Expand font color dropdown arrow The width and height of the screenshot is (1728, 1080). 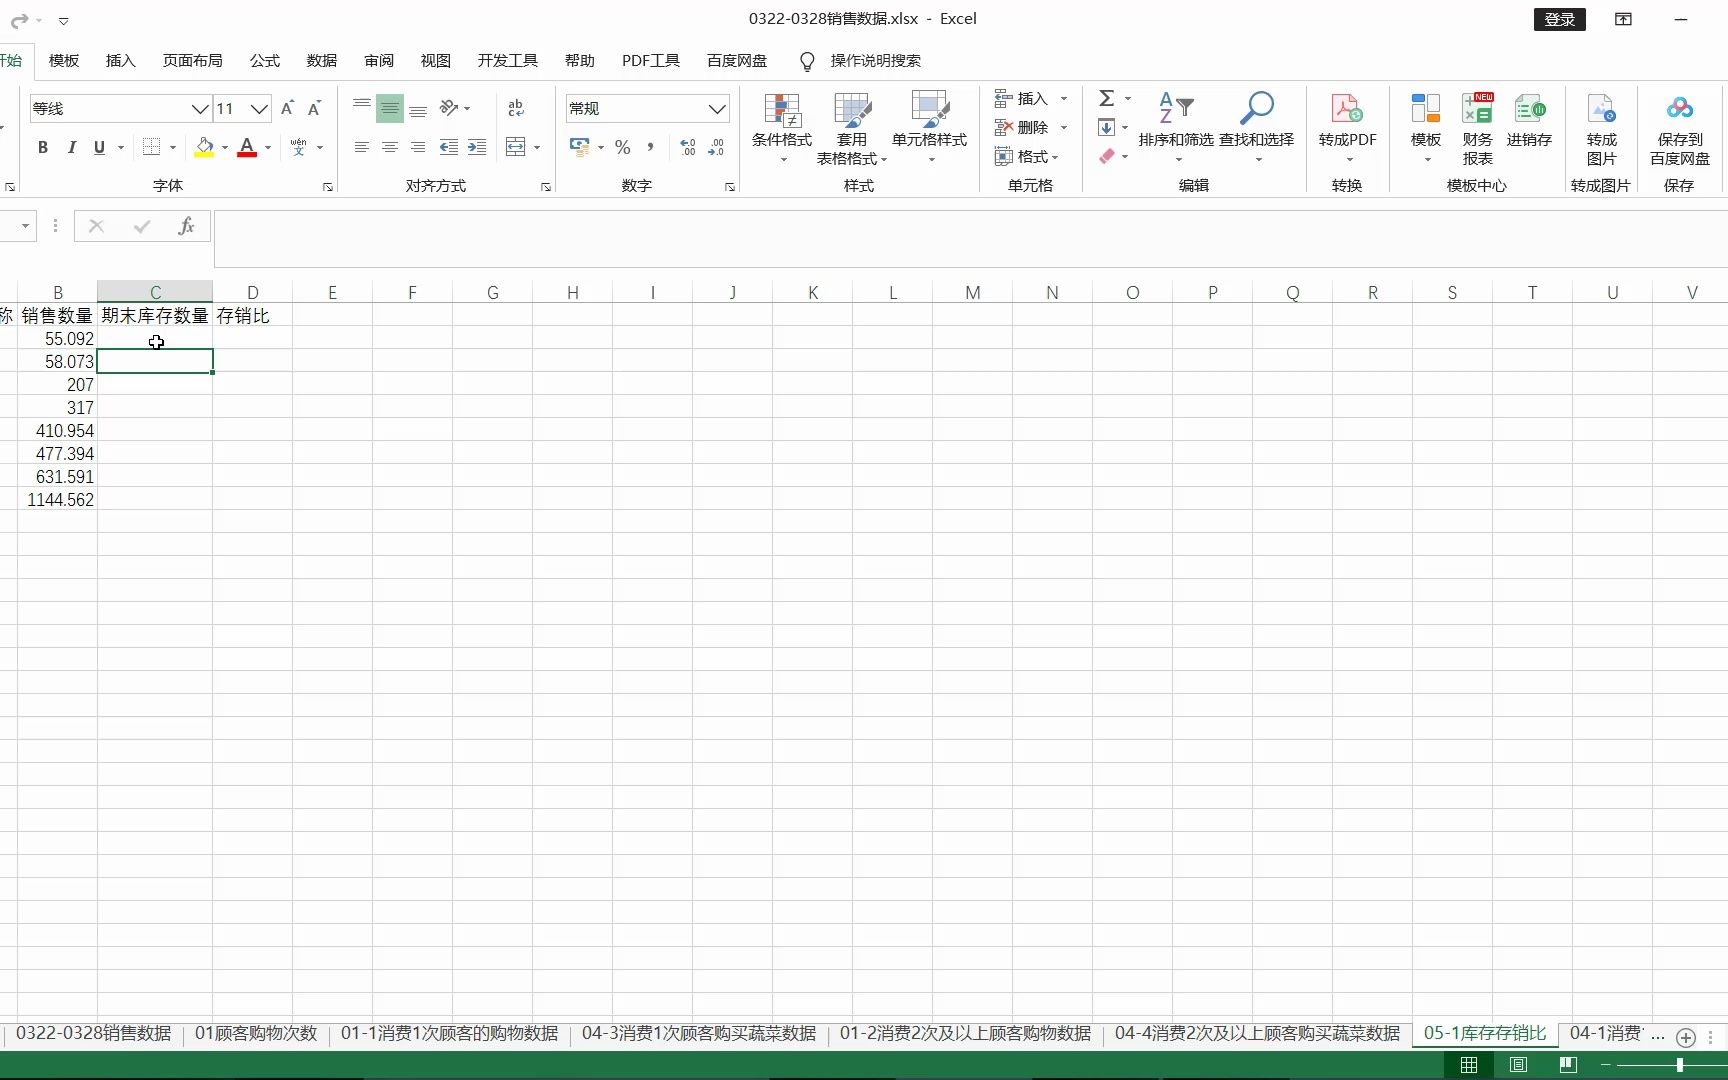pyautogui.click(x=268, y=148)
